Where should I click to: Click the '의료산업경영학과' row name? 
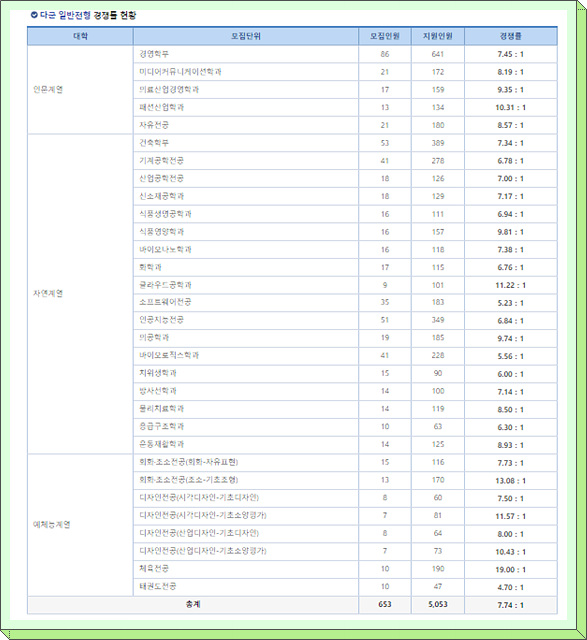169,89
